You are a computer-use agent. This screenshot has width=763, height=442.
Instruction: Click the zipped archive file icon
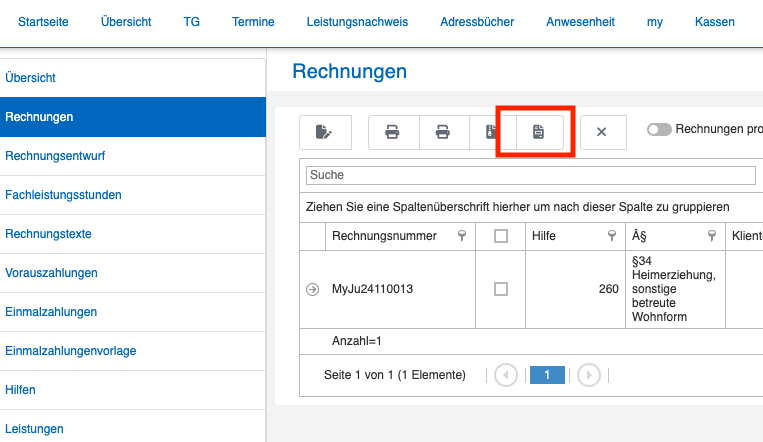(491, 132)
